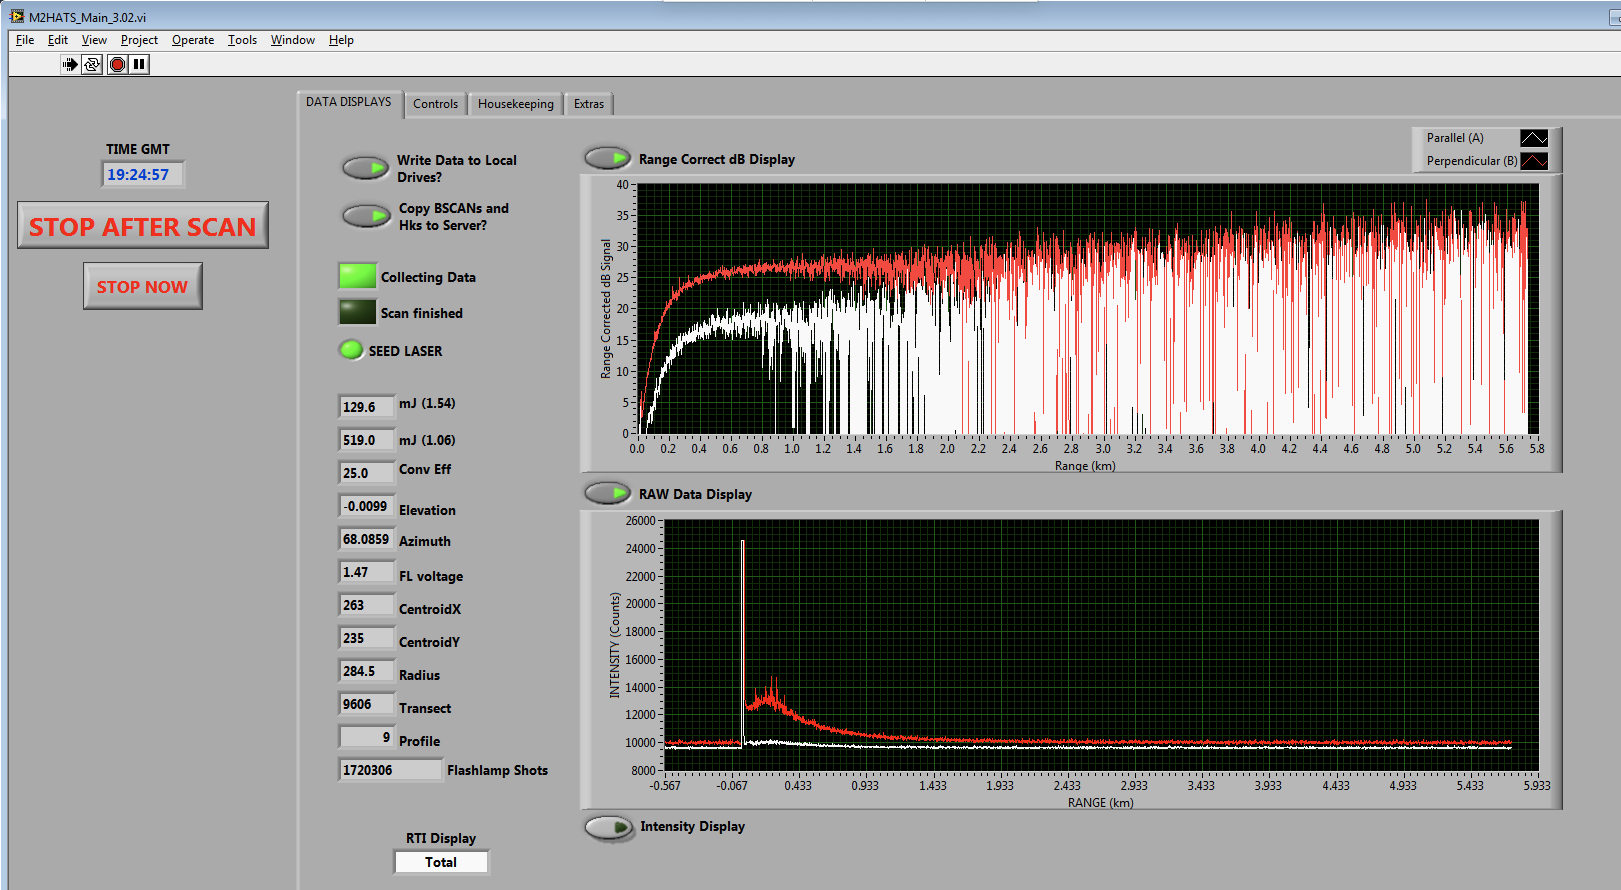Image resolution: width=1621 pixels, height=890 pixels.
Task: Toggle Copy BSCANs and Hks to Server
Action: (365, 216)
